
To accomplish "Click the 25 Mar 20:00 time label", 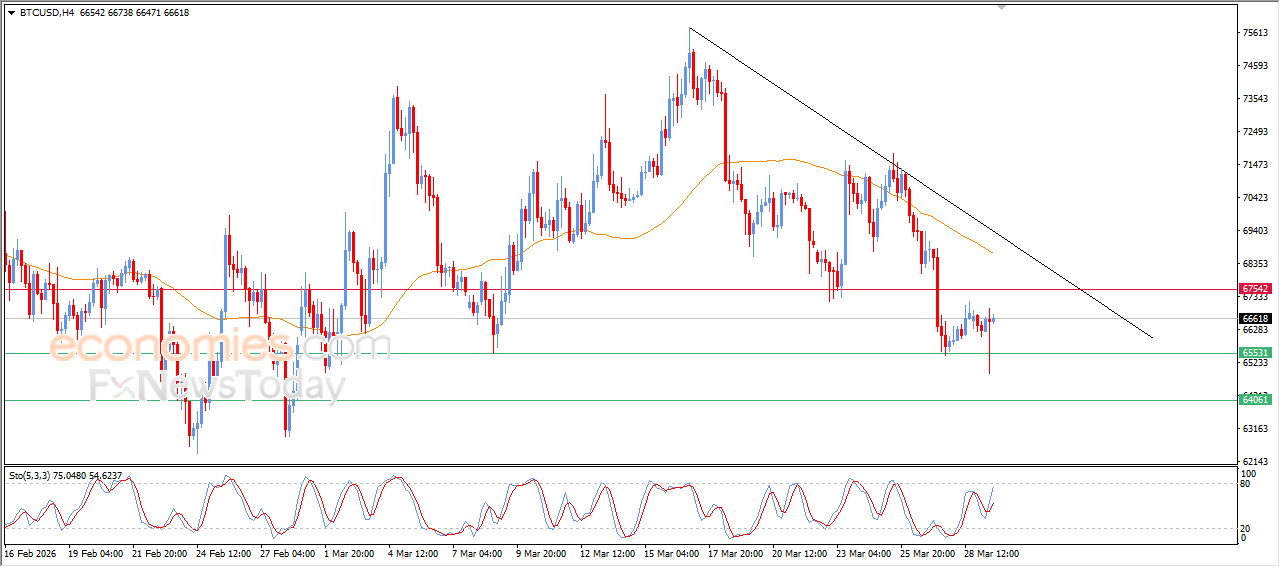I will click(x=927, y=553).
